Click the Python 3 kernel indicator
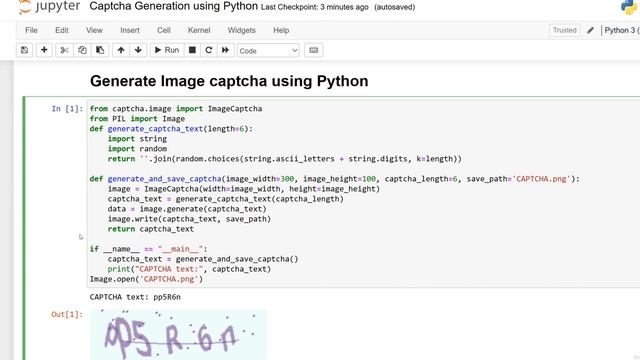Image resolution: width=640 pixels, height=360 pixels. pyautogui.click(x=622, y=30)
